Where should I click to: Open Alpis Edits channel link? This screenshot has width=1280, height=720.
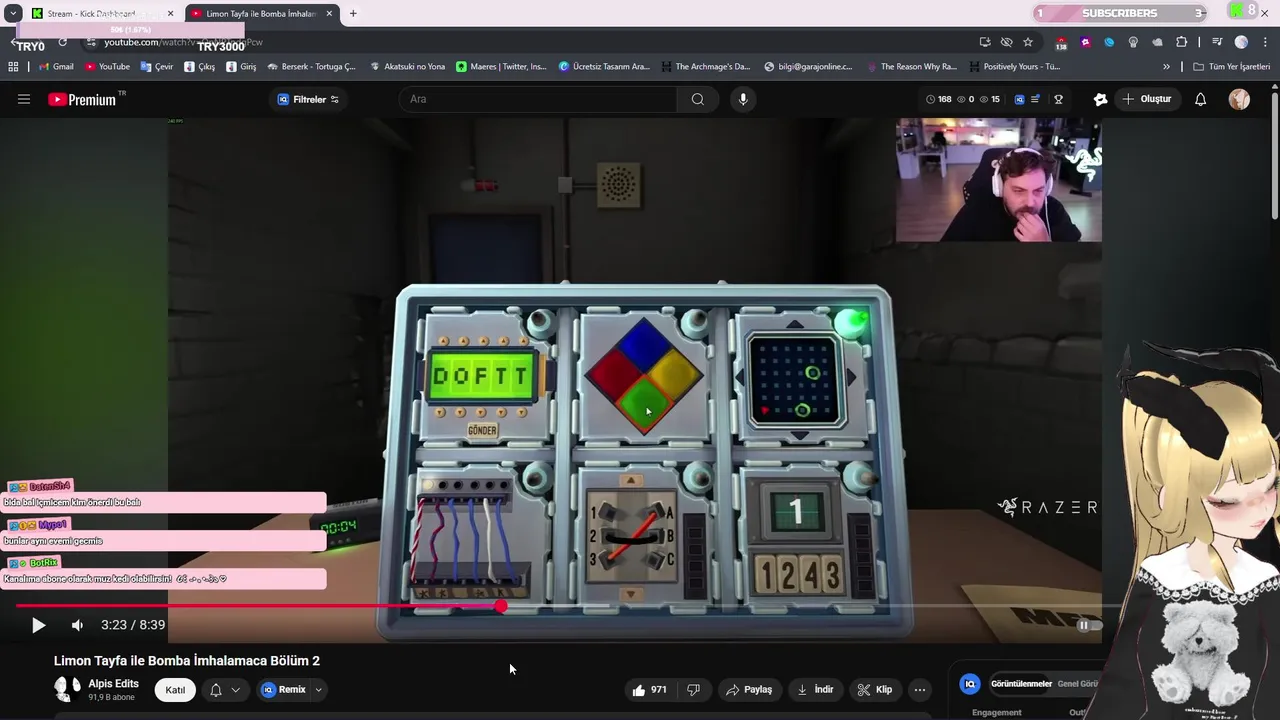113,683
